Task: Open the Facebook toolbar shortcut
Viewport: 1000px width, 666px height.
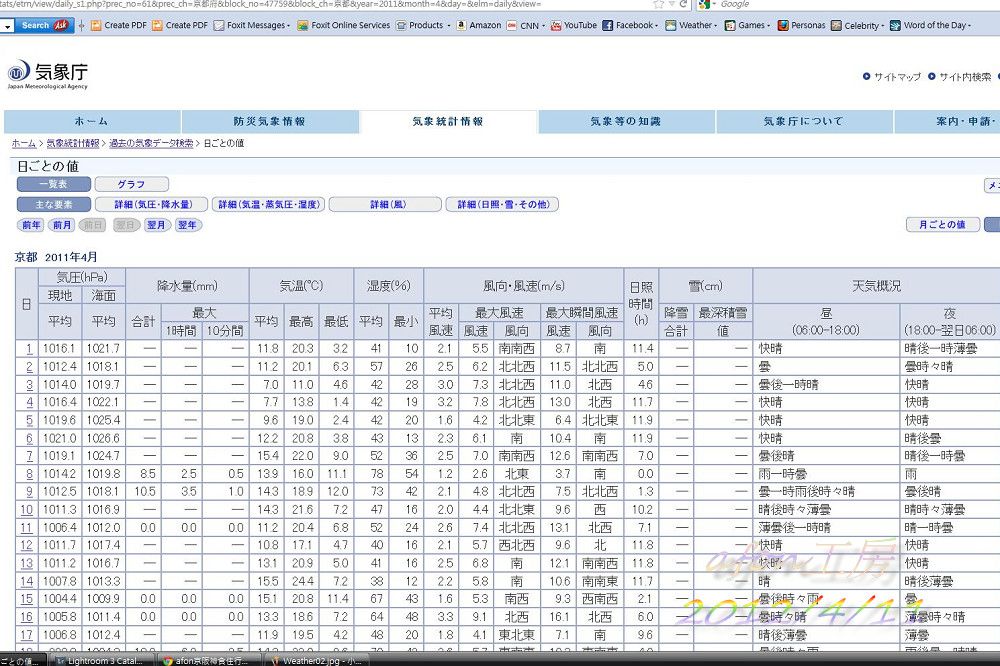Action: click(x=630, y=25)
